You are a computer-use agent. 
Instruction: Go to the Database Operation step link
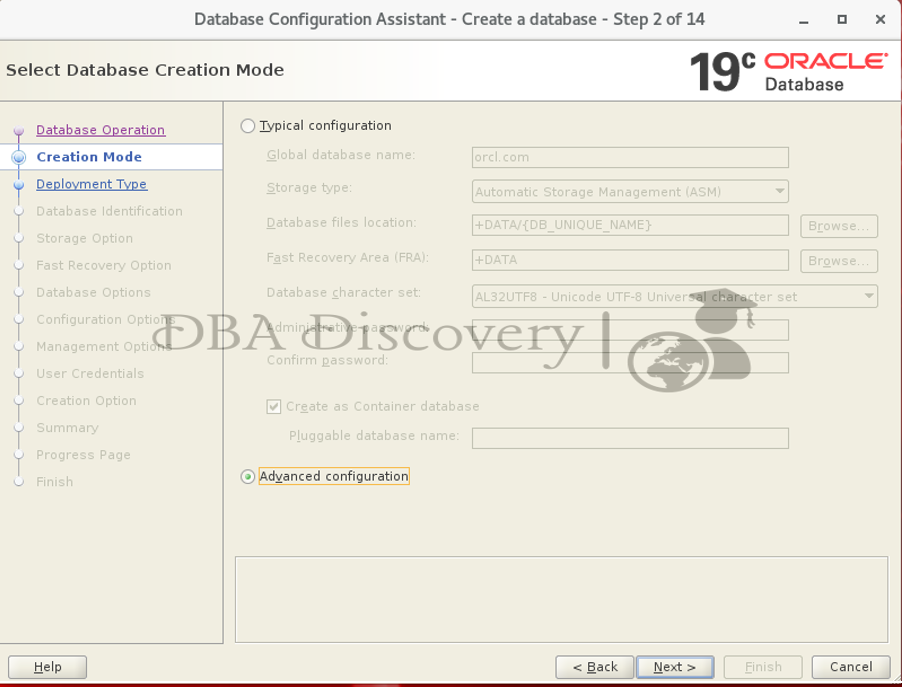click(x=100, y=130)
